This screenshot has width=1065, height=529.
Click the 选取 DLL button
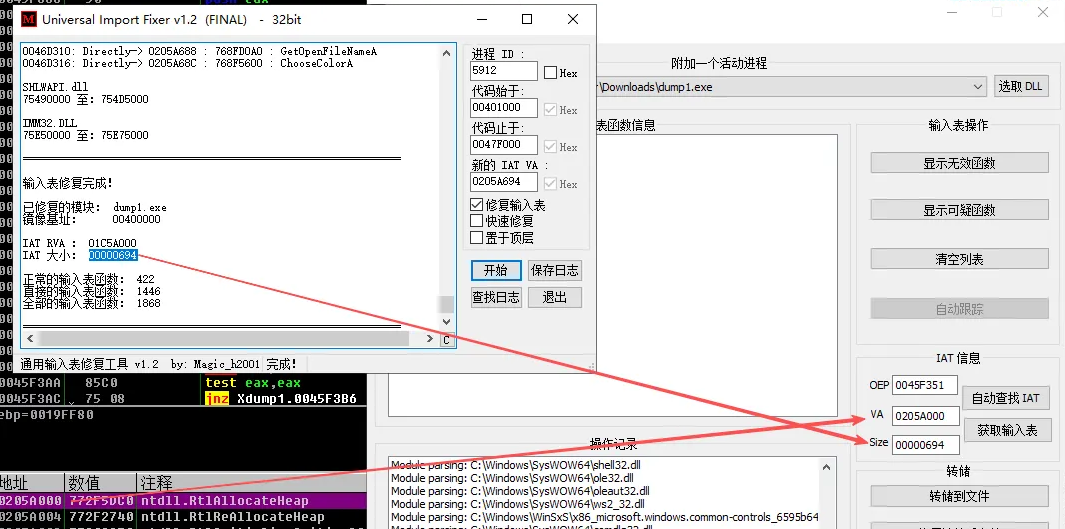[x=1022, y=86]
